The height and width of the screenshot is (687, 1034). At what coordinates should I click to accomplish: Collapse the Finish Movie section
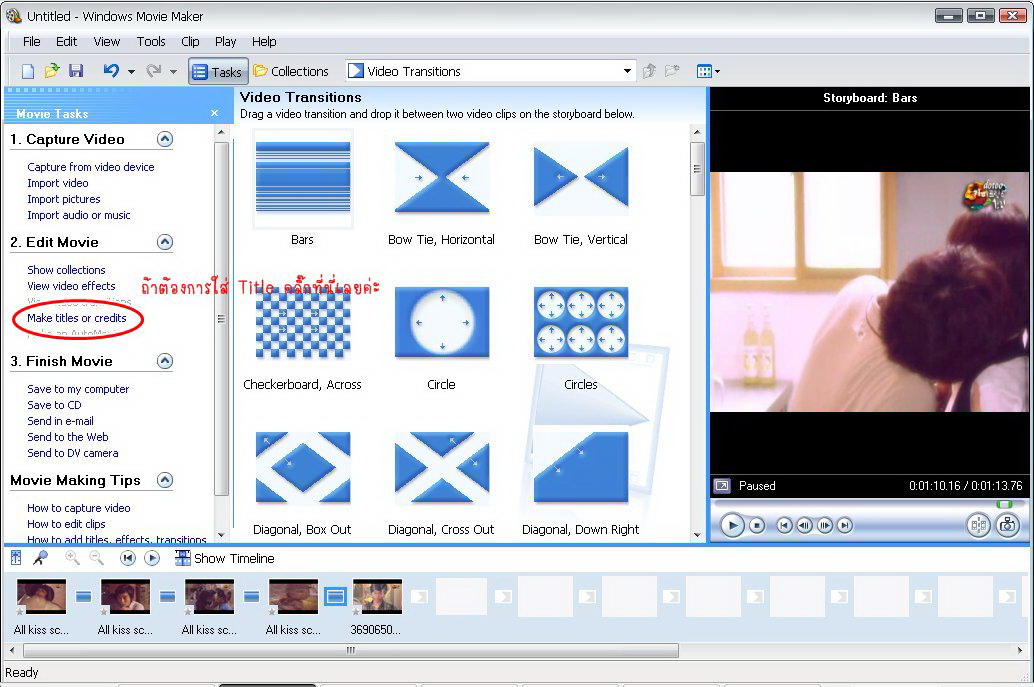point(165,361)
